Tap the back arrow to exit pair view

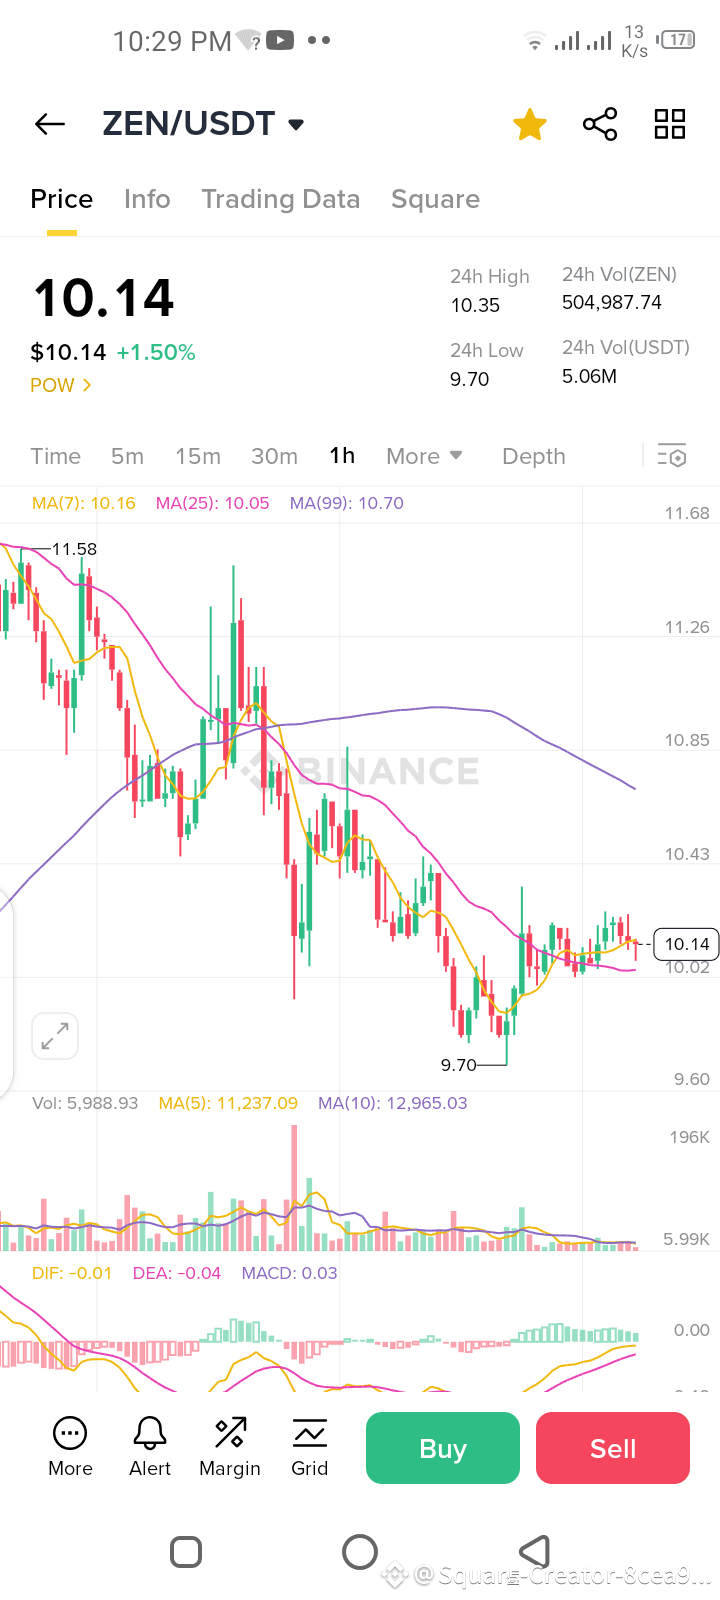[49, 124]
